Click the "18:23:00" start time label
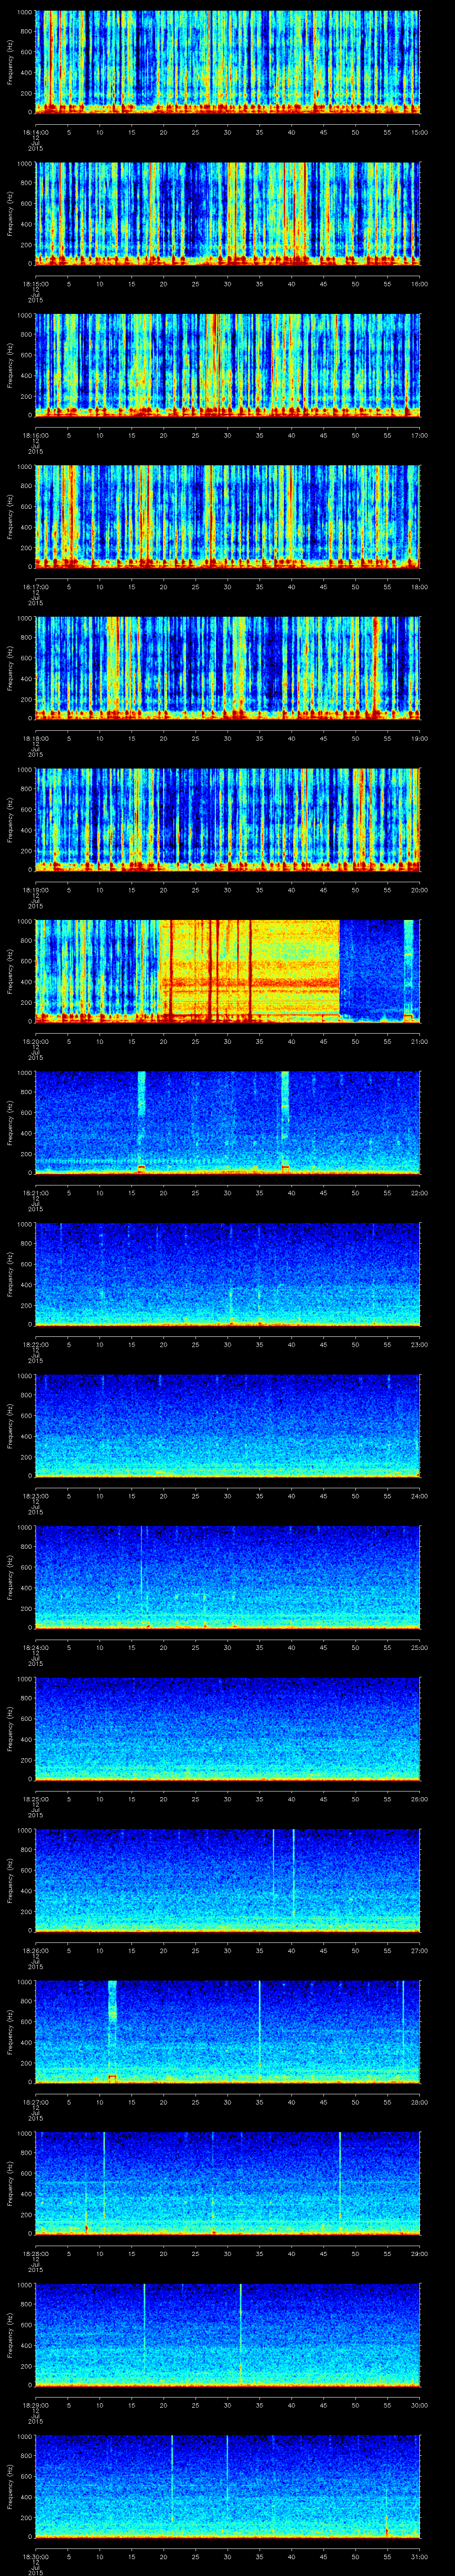The height and width of the screenshot is (2576, 455). (x=36, y=1495)
